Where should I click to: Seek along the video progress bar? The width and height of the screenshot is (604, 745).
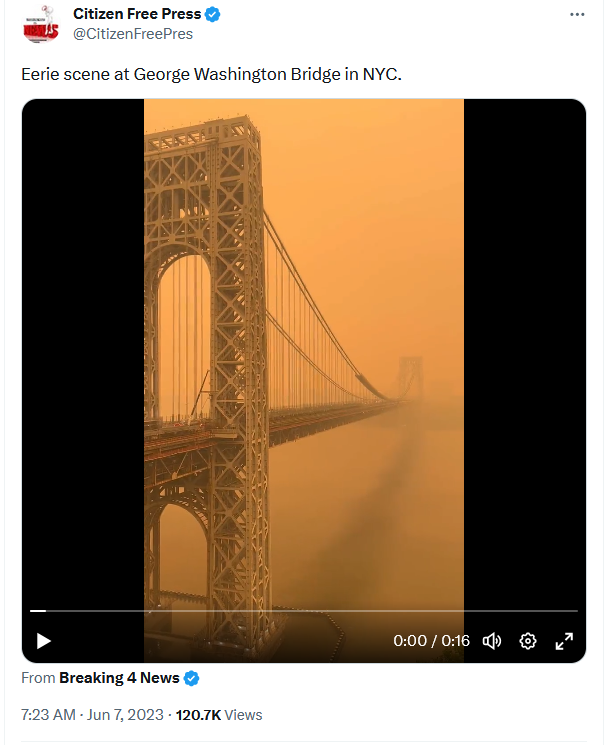coord(304,611)
